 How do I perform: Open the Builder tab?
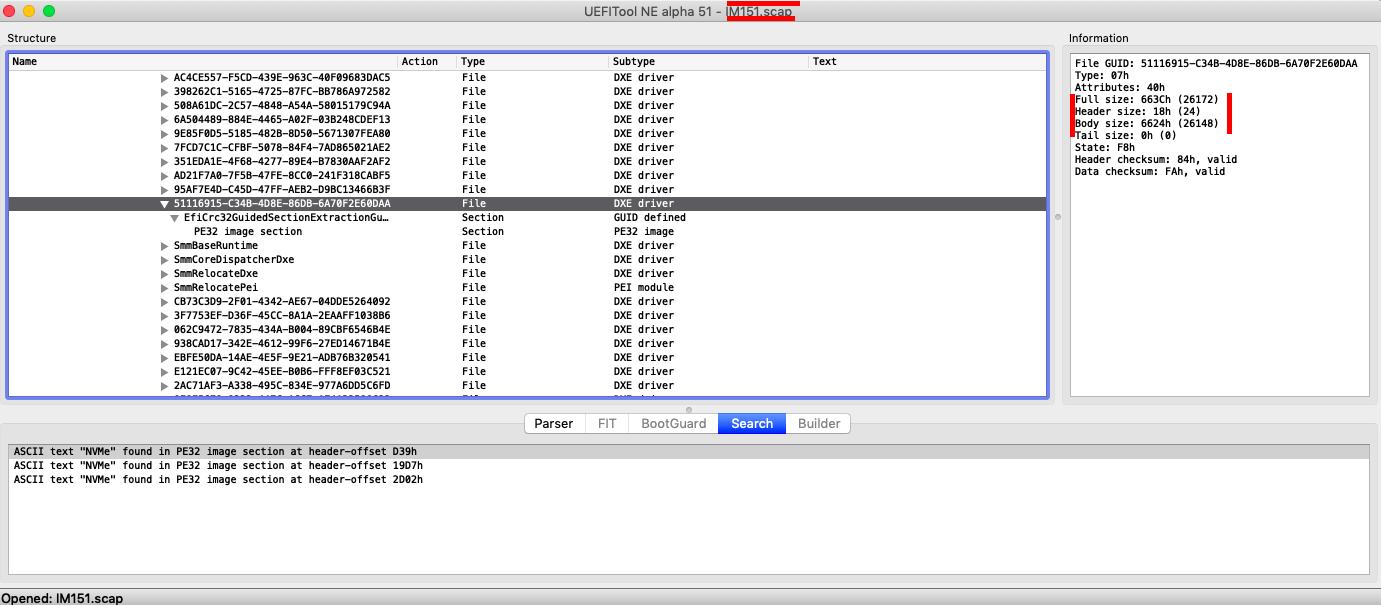click(819, 424)
